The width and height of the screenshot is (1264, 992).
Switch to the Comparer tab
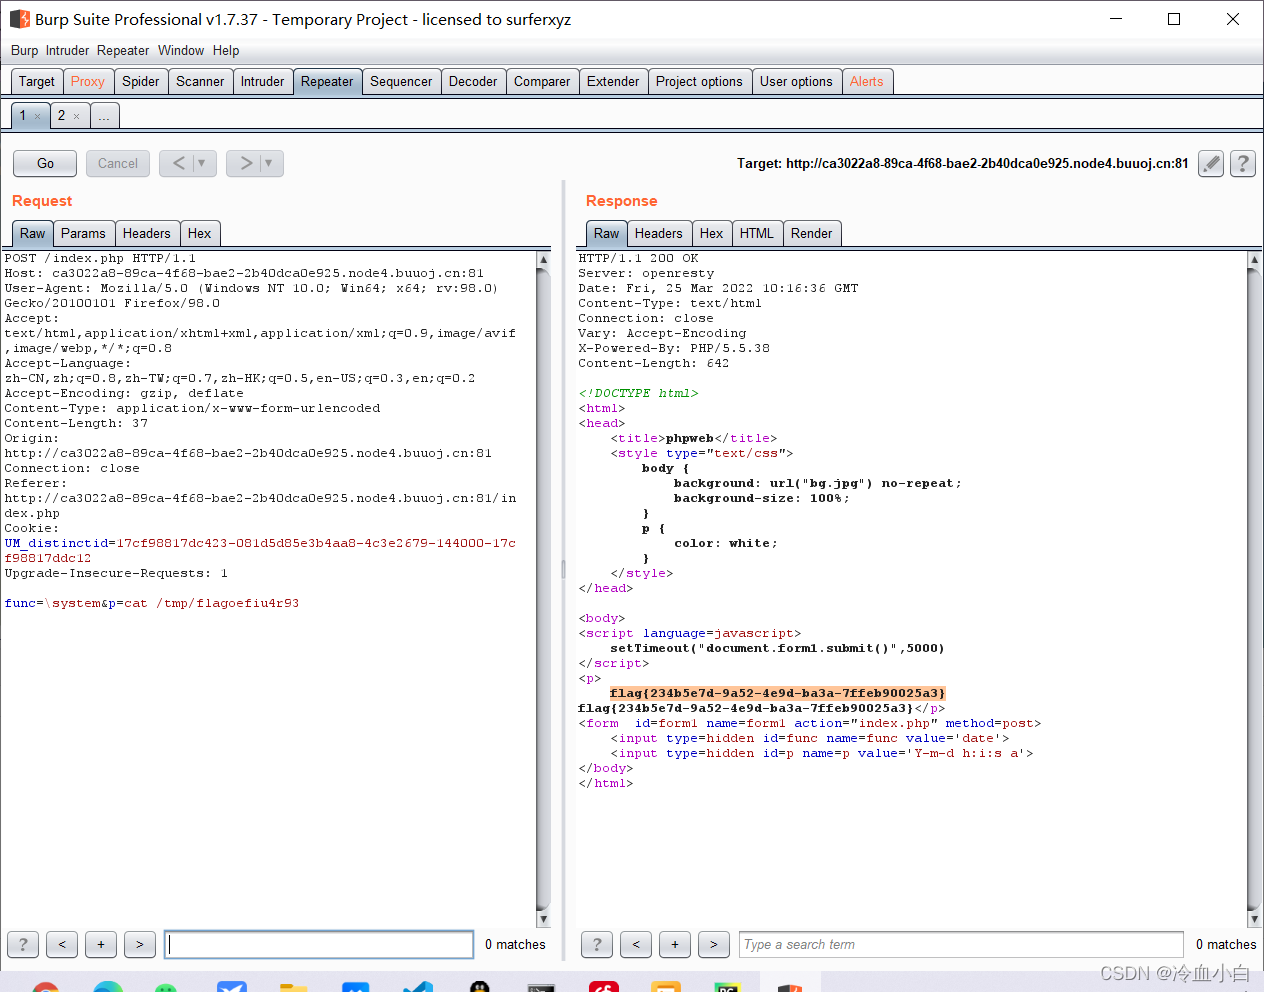[x=542, y=81]
